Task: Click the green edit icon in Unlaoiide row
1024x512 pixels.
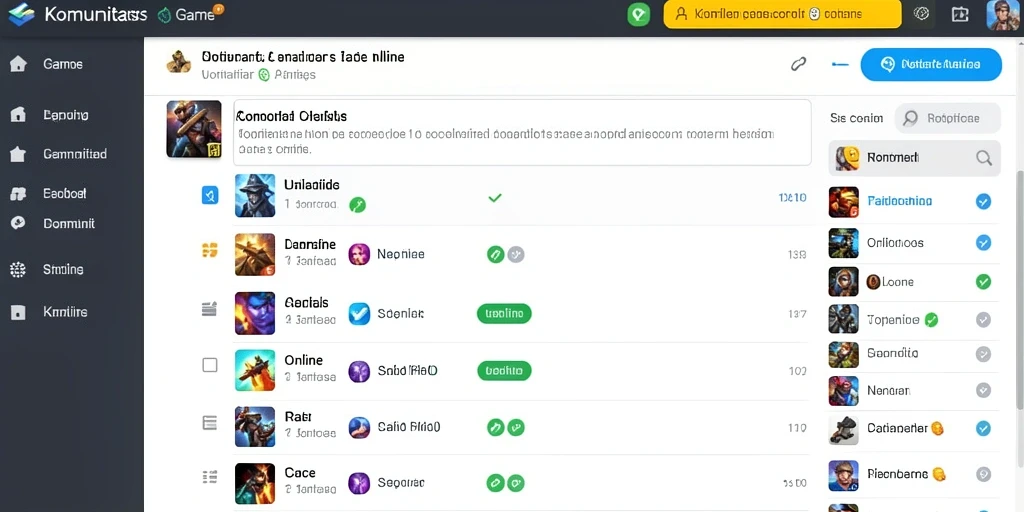Action: point(357,205)
